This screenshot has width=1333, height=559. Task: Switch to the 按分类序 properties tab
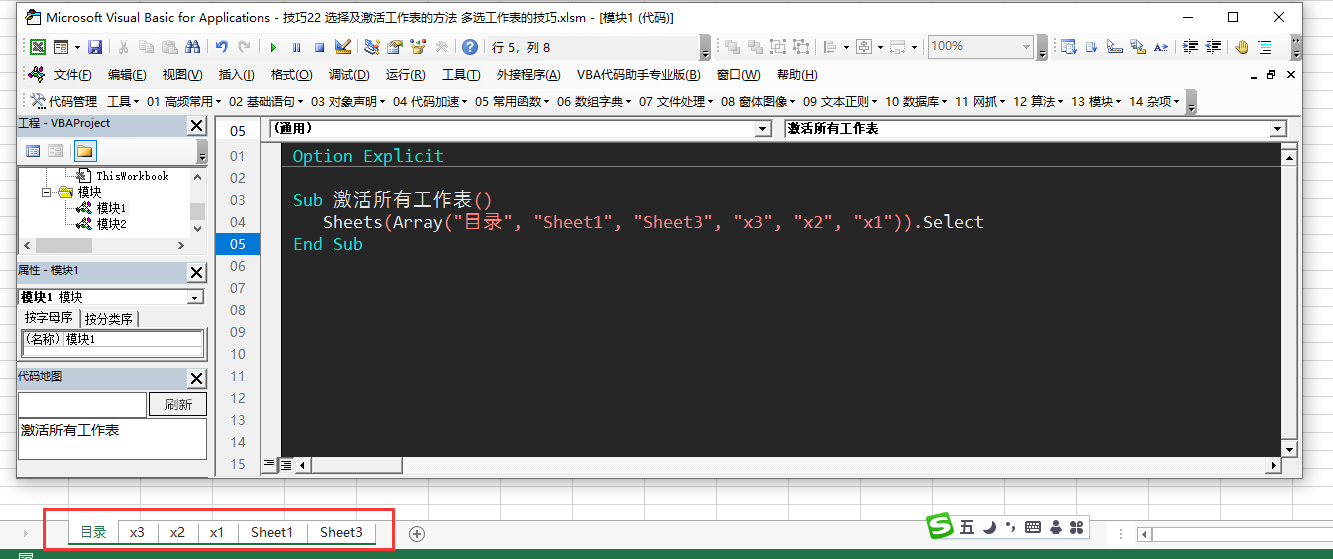click(x=109, y=319)
